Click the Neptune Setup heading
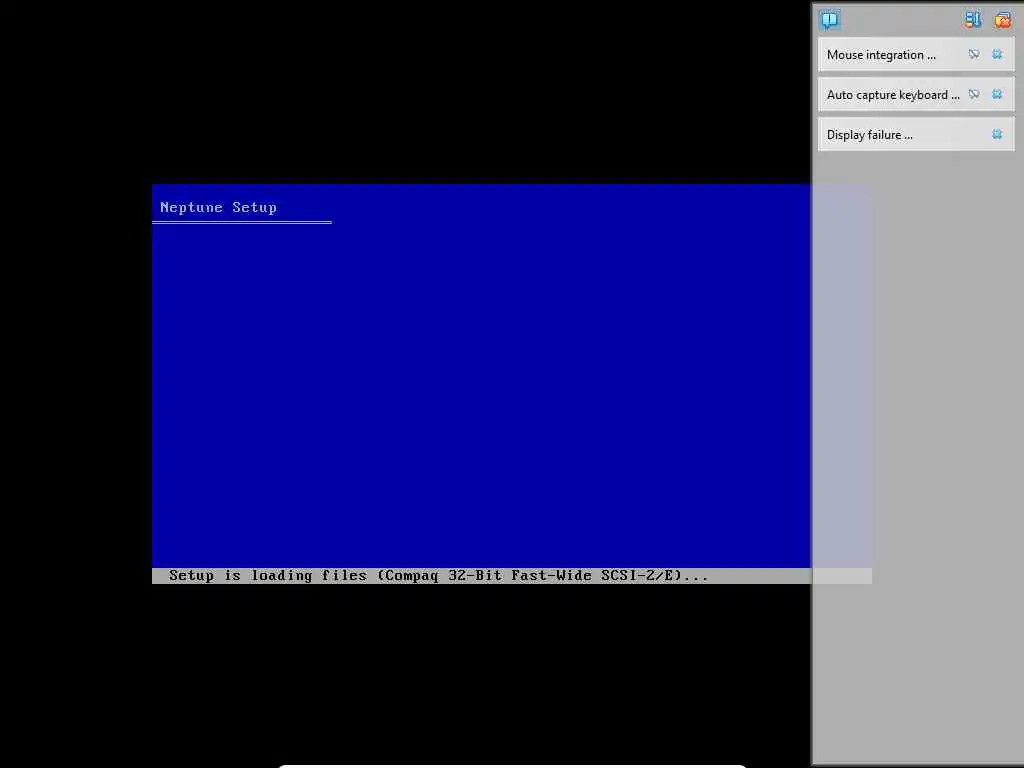This screenshot has height=768, width=1024. pos(218,207)
